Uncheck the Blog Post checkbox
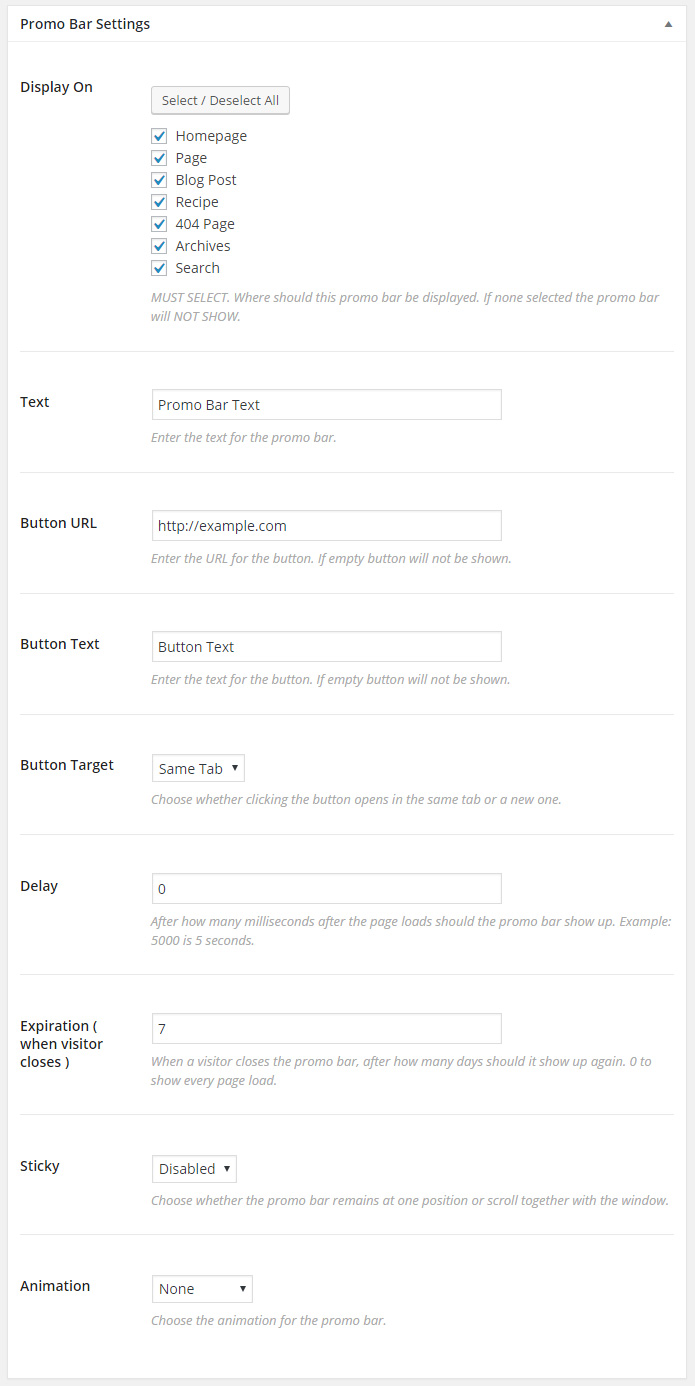Image resolution: width=695 pixels, height=1386 pixels. coord(159,180)
